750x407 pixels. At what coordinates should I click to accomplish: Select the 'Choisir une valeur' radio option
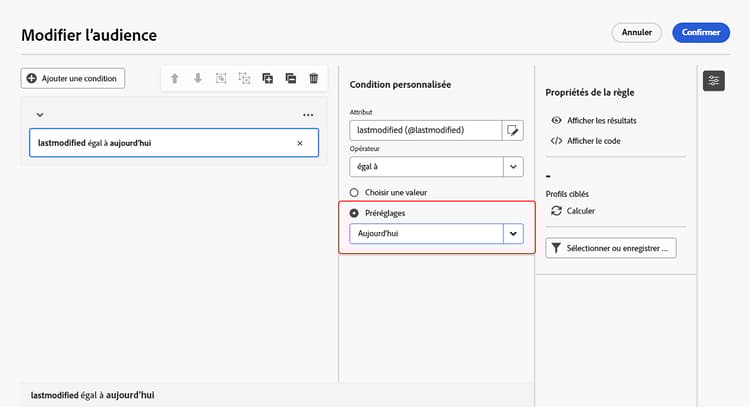click(354, 192)
